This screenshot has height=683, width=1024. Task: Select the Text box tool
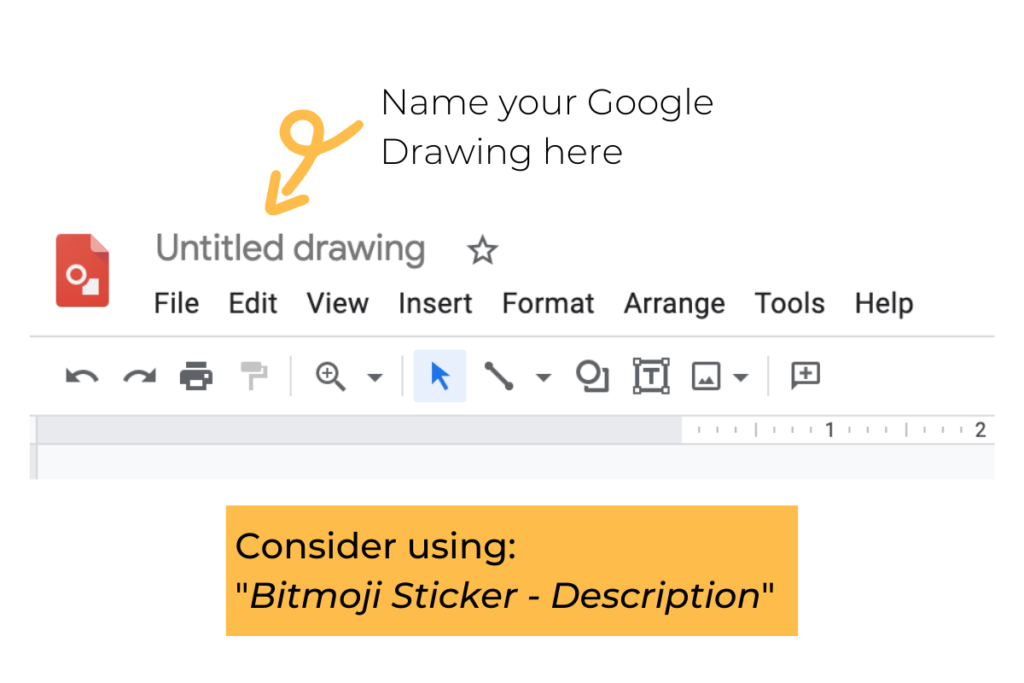pyautogui.click(x=651, y=376)
